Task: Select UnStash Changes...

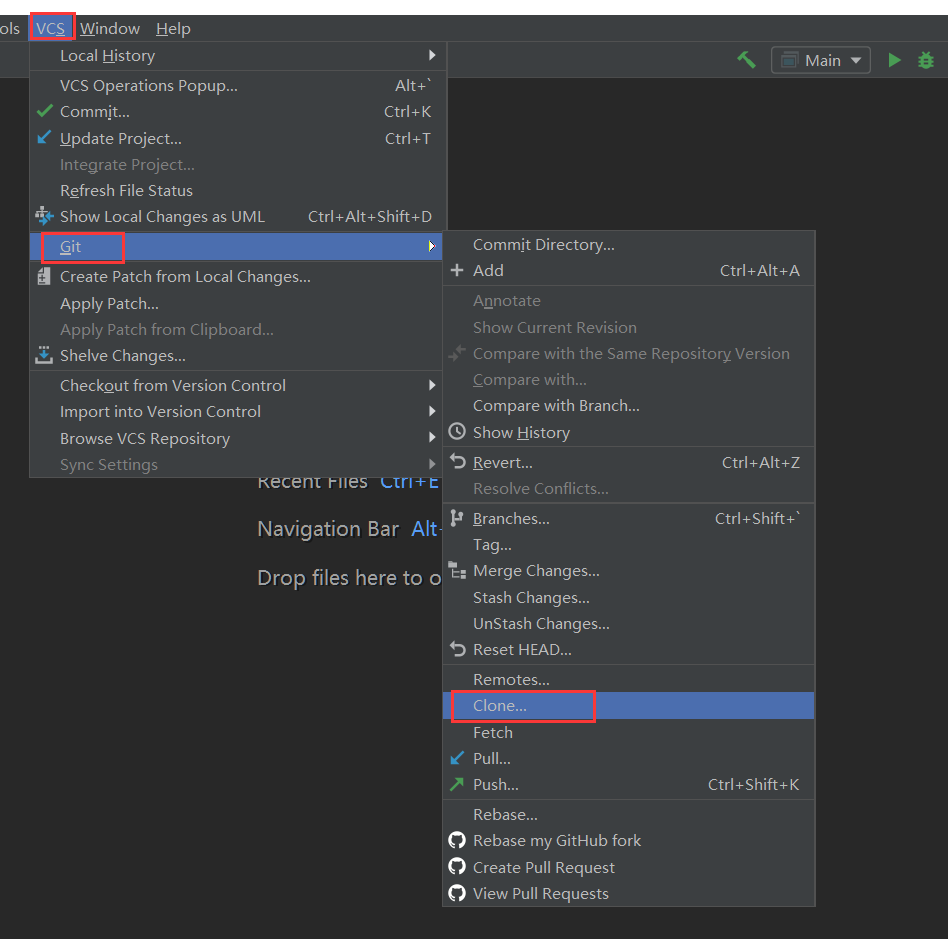Action: pos(629,623)
